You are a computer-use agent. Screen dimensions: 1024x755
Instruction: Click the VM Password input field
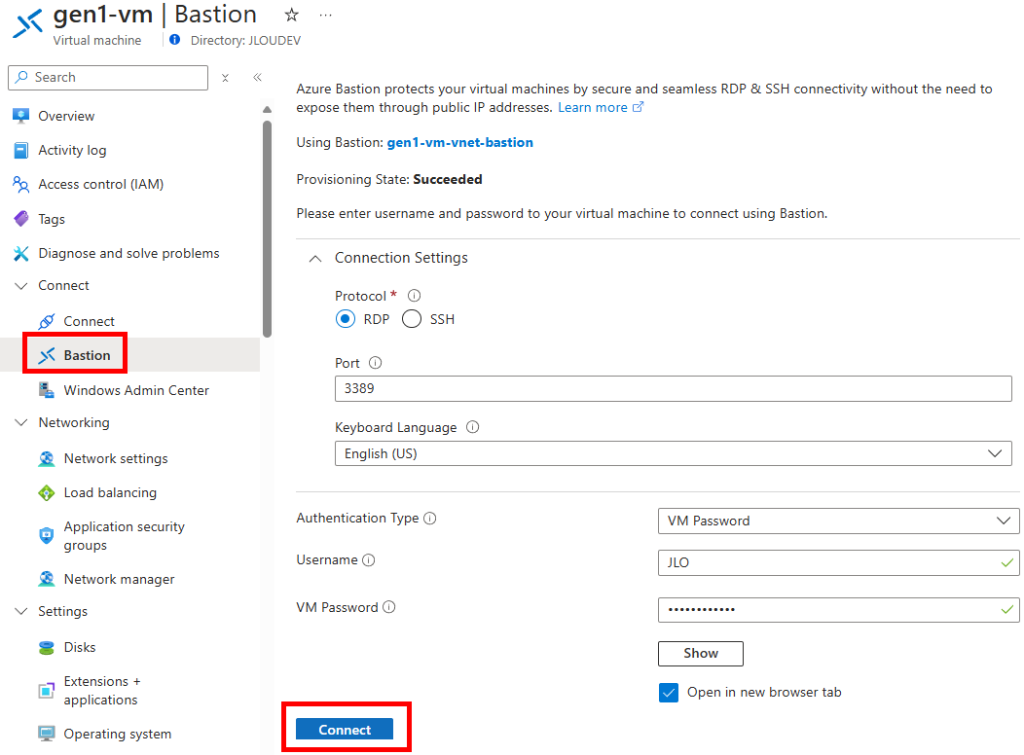coord(838,610)
